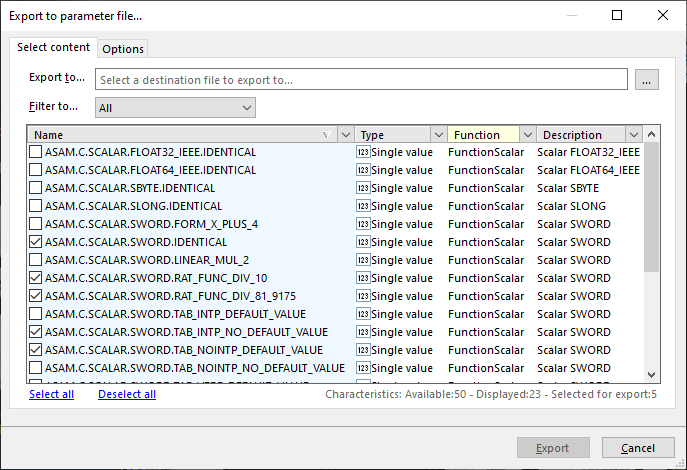Screen dimensions: 687x470
Task: Click the Export to destination file field
Action: [361, 80]
